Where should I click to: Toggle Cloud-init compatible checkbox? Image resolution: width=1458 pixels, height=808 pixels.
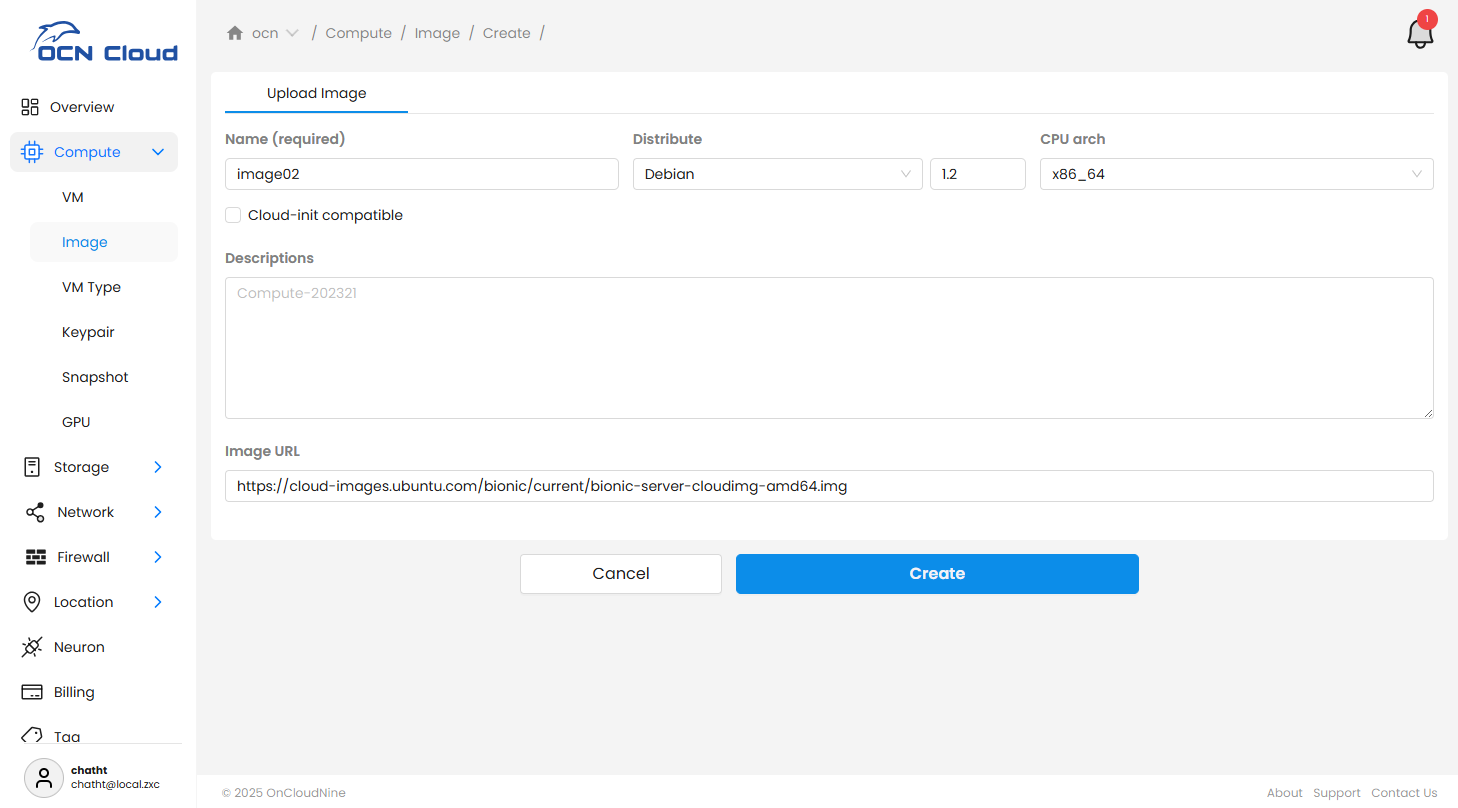[233, 215]
